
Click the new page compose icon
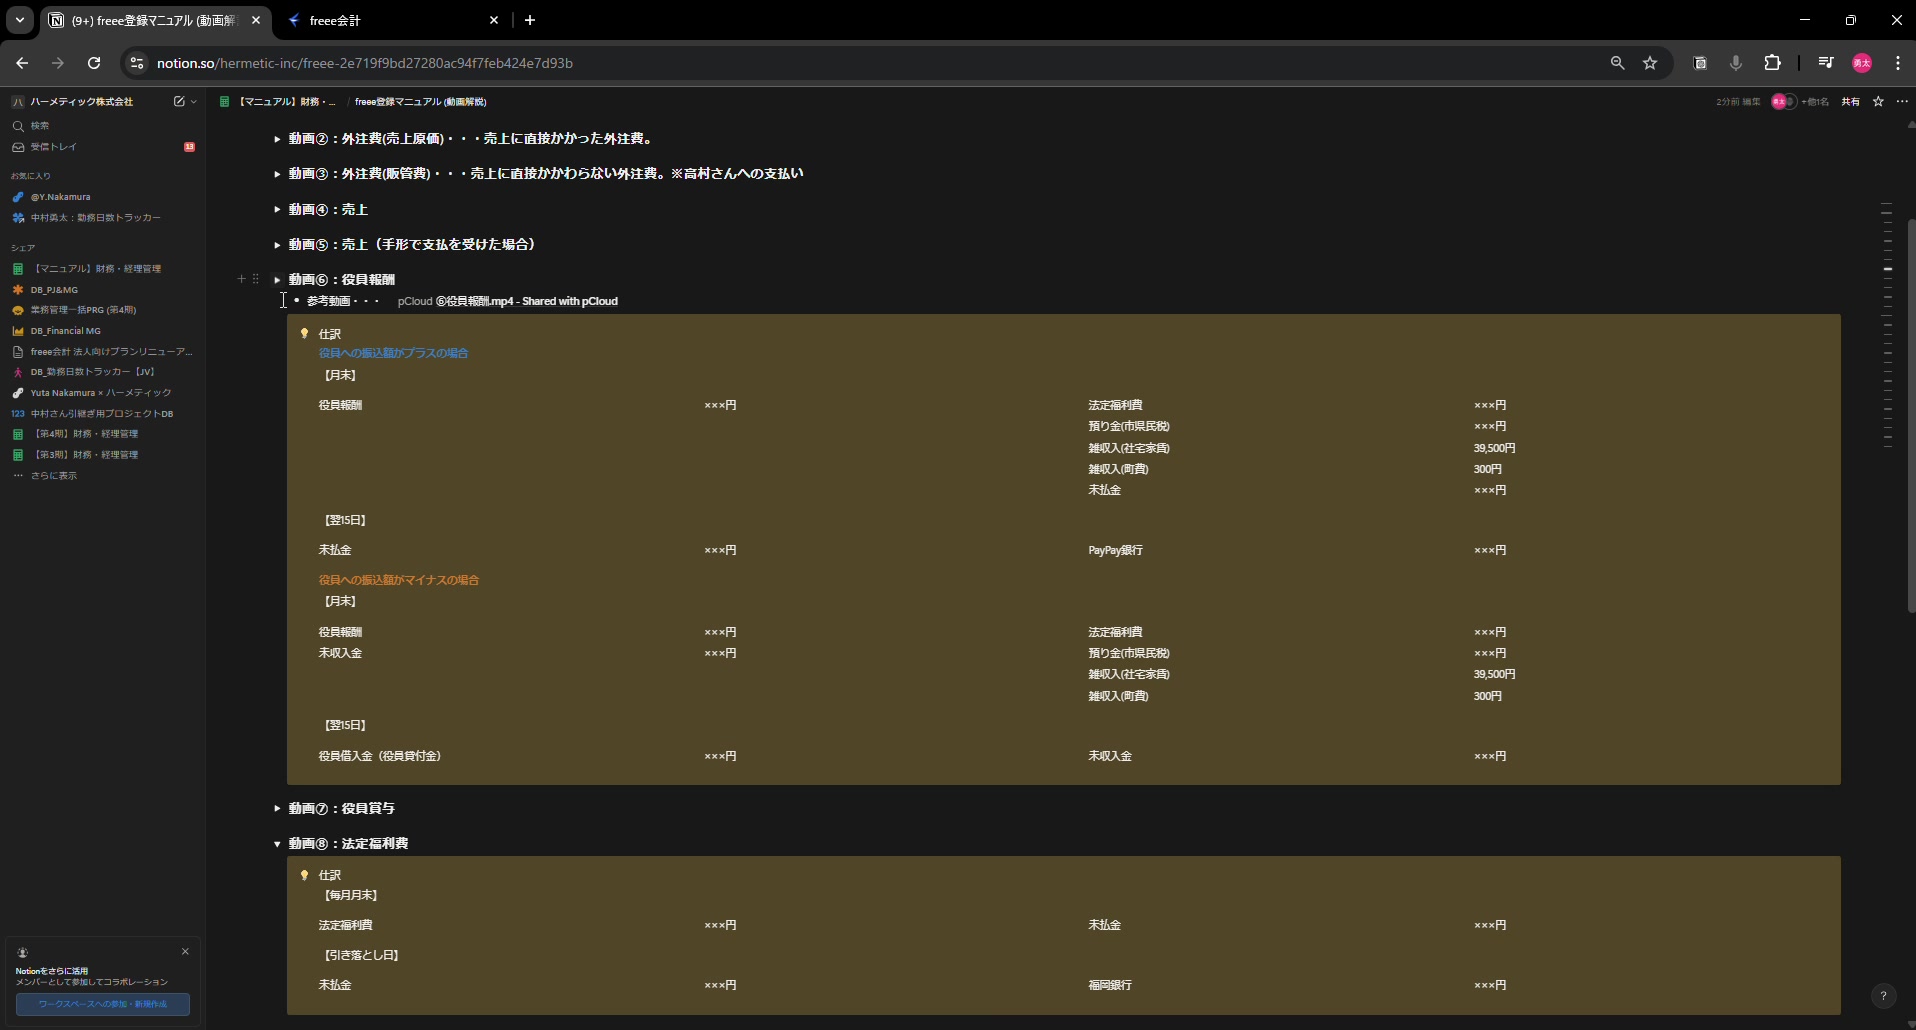point(179,101)
